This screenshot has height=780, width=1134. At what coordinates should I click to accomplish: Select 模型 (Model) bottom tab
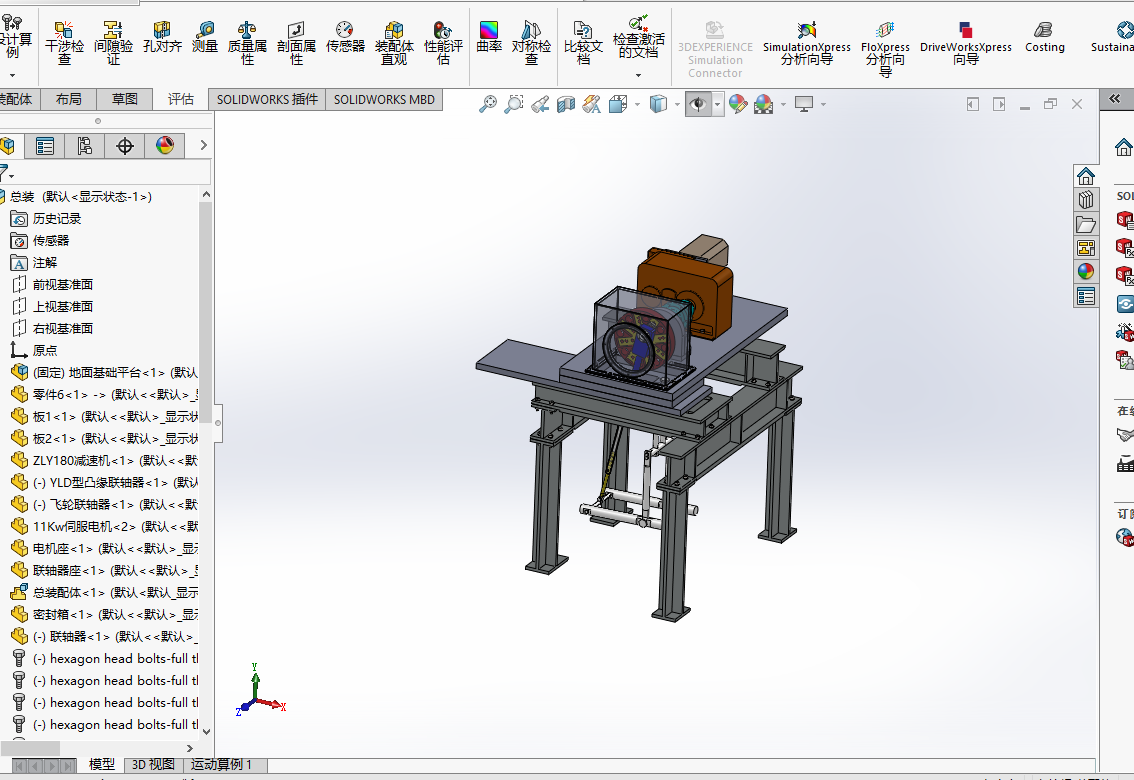point(101,765)
